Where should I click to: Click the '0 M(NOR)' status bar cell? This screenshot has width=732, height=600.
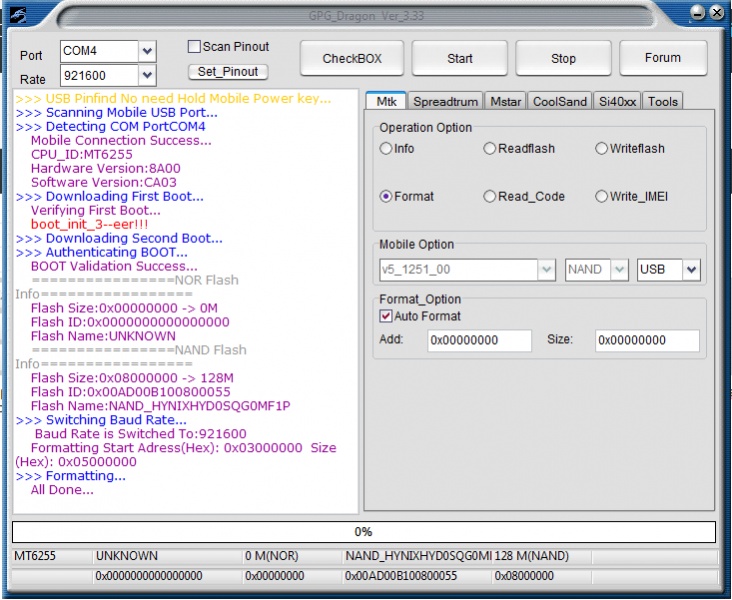click(293, 556)
